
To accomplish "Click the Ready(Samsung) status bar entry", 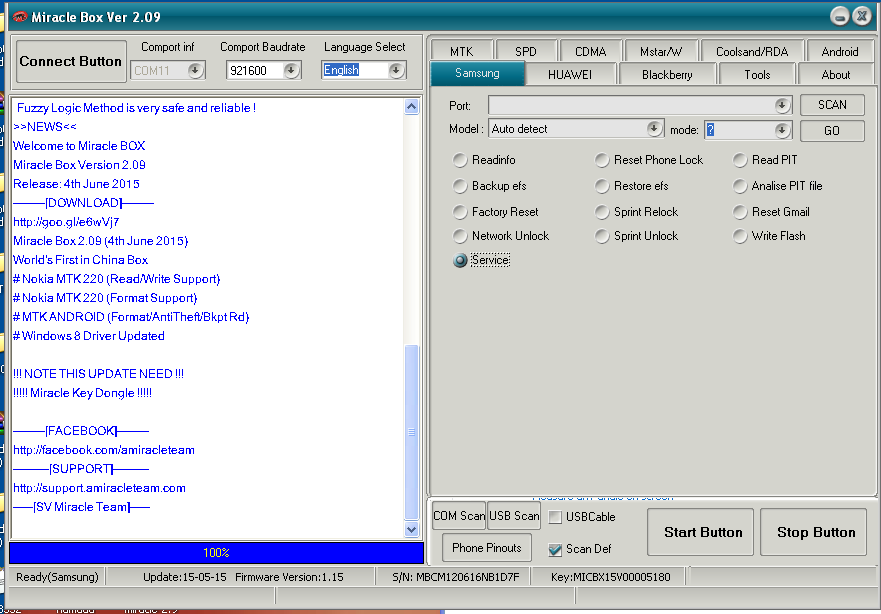I will (57, 577).
